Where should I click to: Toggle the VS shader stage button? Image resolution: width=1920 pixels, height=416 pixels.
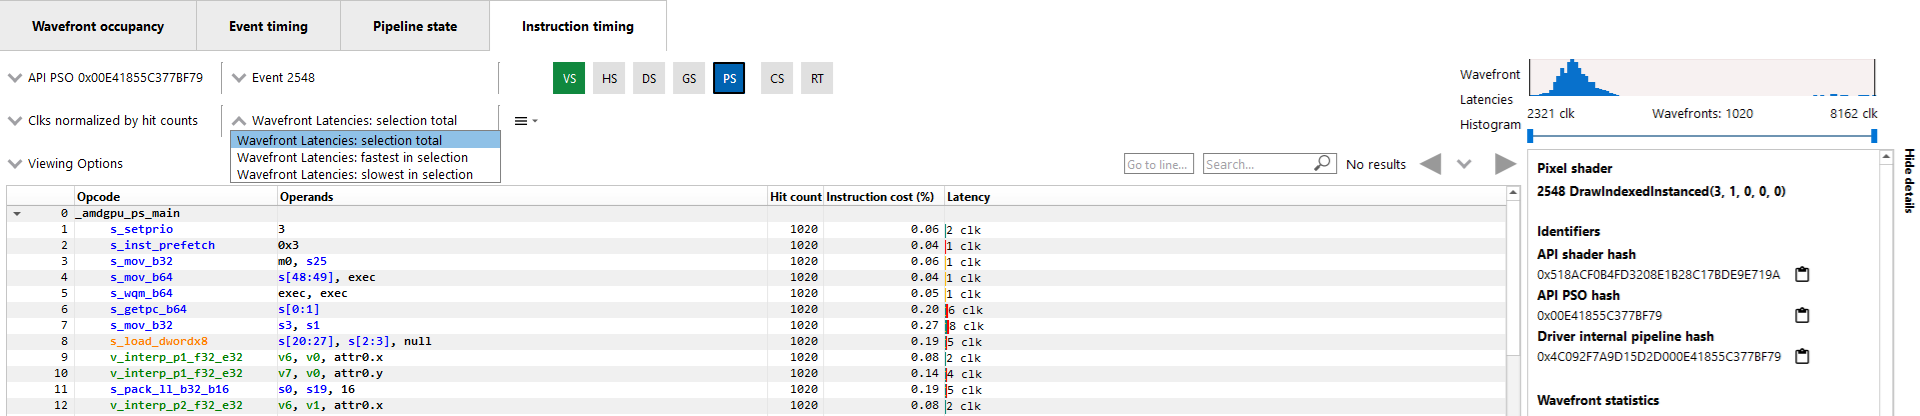pyautogui.click(x=569, y=78)
